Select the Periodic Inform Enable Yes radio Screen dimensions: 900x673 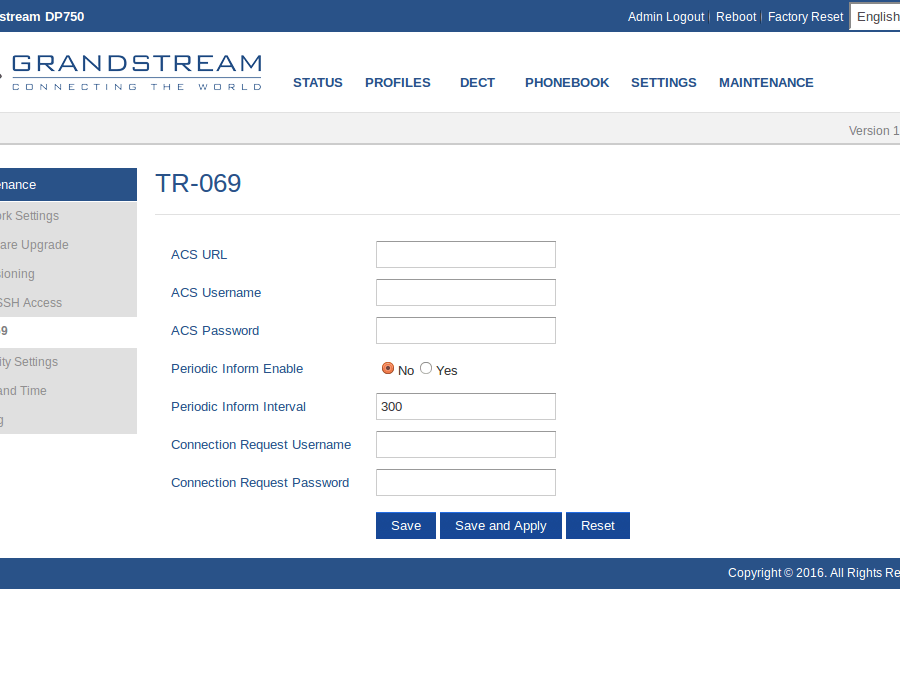click(426, 368)
